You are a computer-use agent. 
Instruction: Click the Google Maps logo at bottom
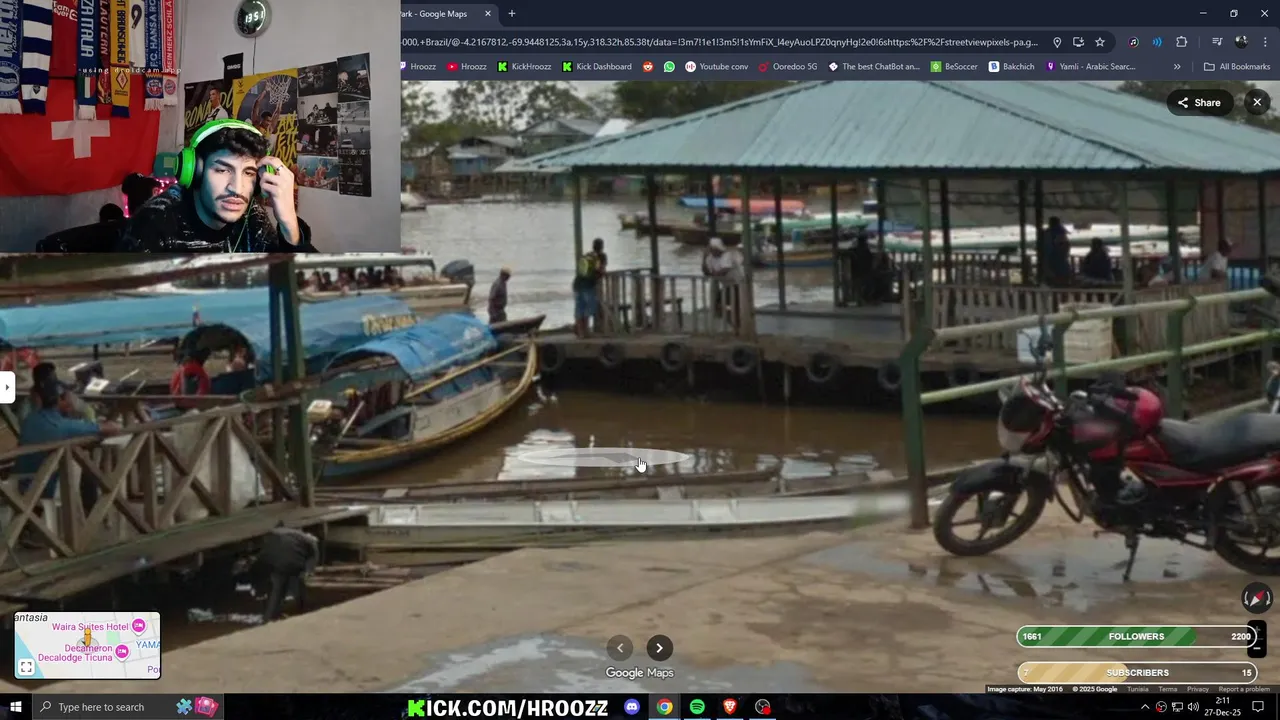(x=639, y=673)
